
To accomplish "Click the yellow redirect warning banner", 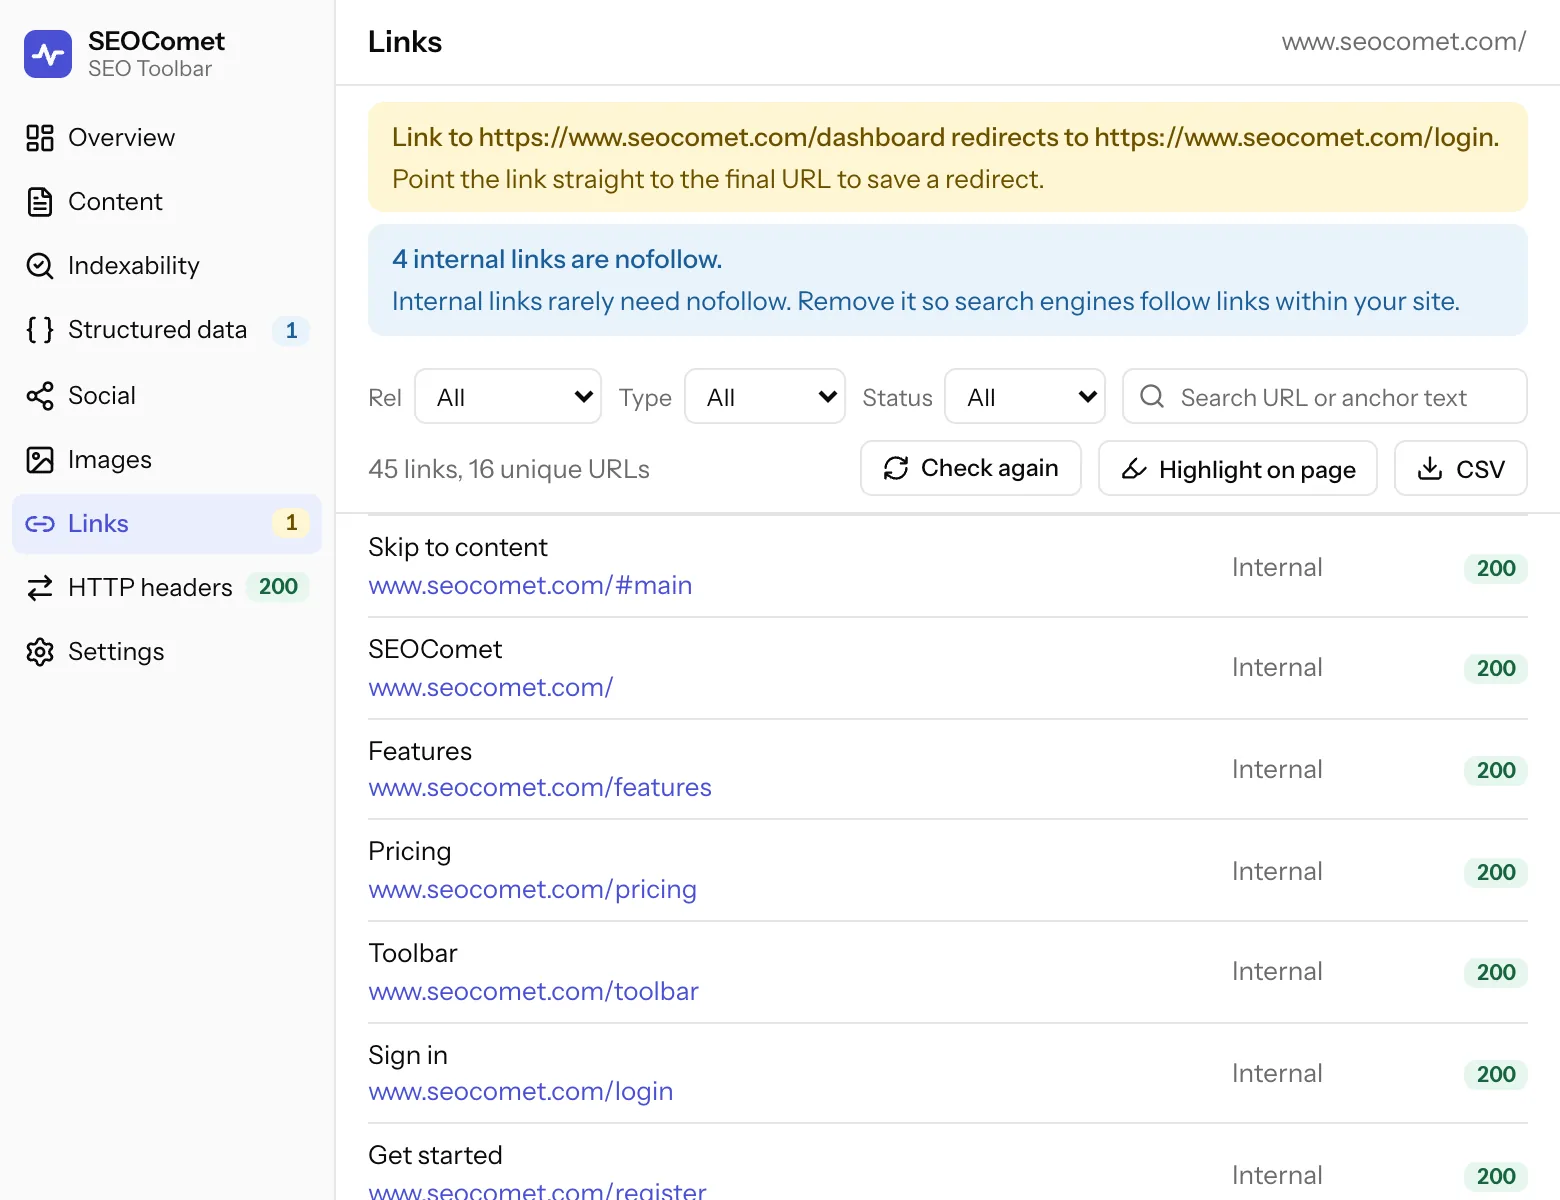I will point(948,157).
